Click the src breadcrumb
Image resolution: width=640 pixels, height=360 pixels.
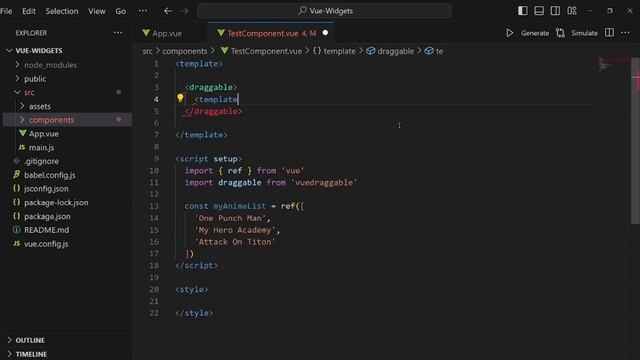pos(147,51)
